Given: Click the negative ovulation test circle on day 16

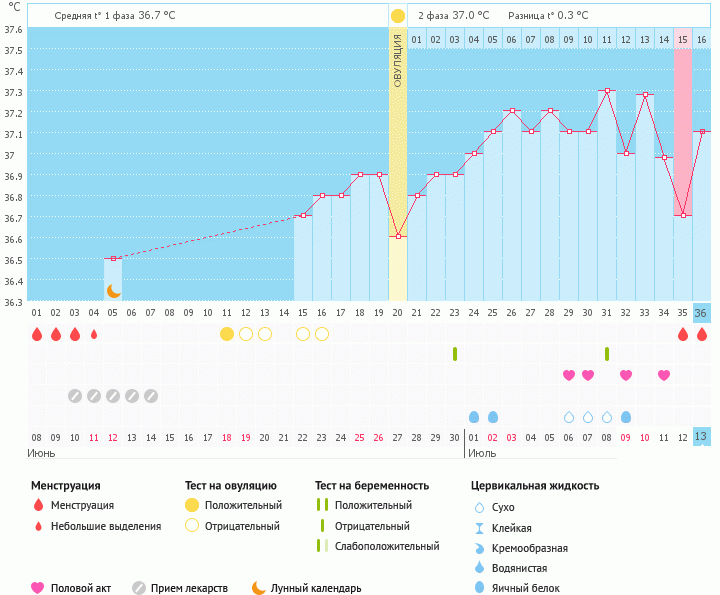Looking at the screenshot, I should 322,334.
